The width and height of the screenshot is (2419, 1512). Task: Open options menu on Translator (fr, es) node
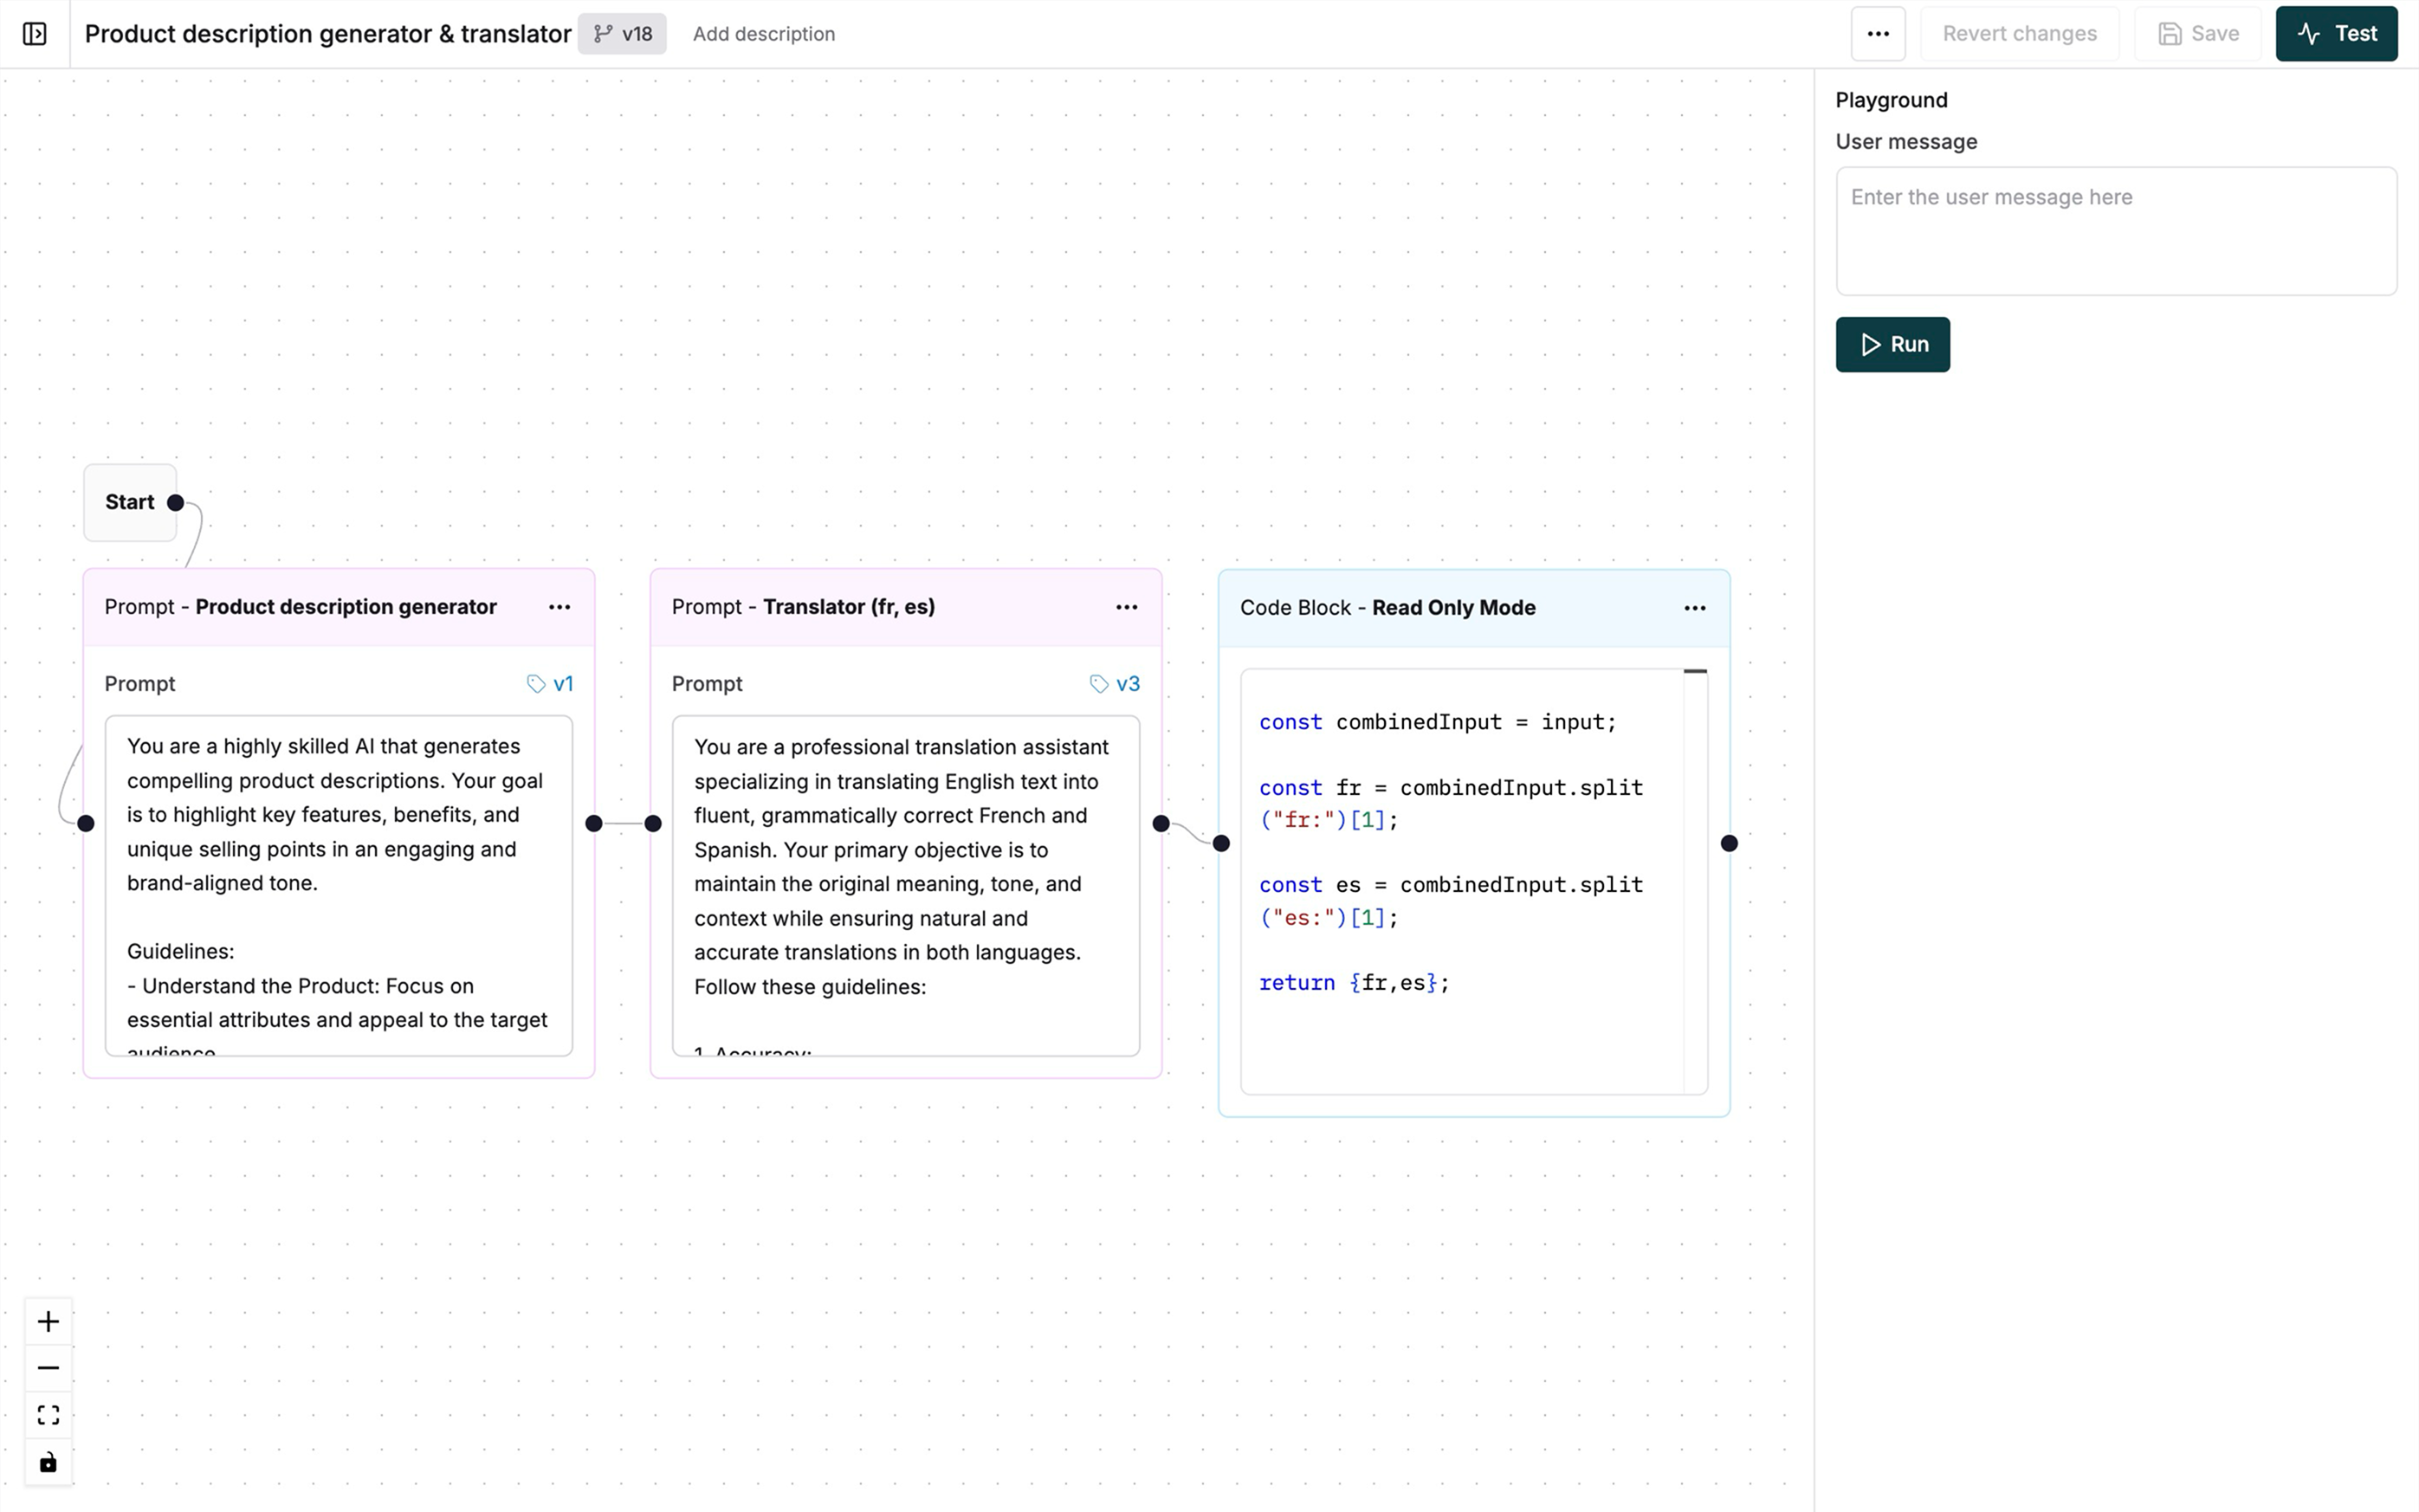pos(1126,607)
